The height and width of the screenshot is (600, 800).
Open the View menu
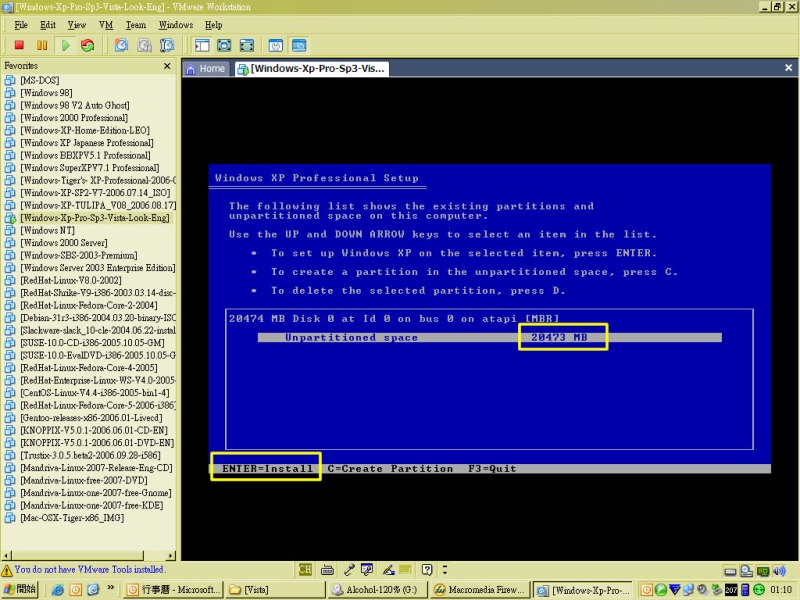77,25
